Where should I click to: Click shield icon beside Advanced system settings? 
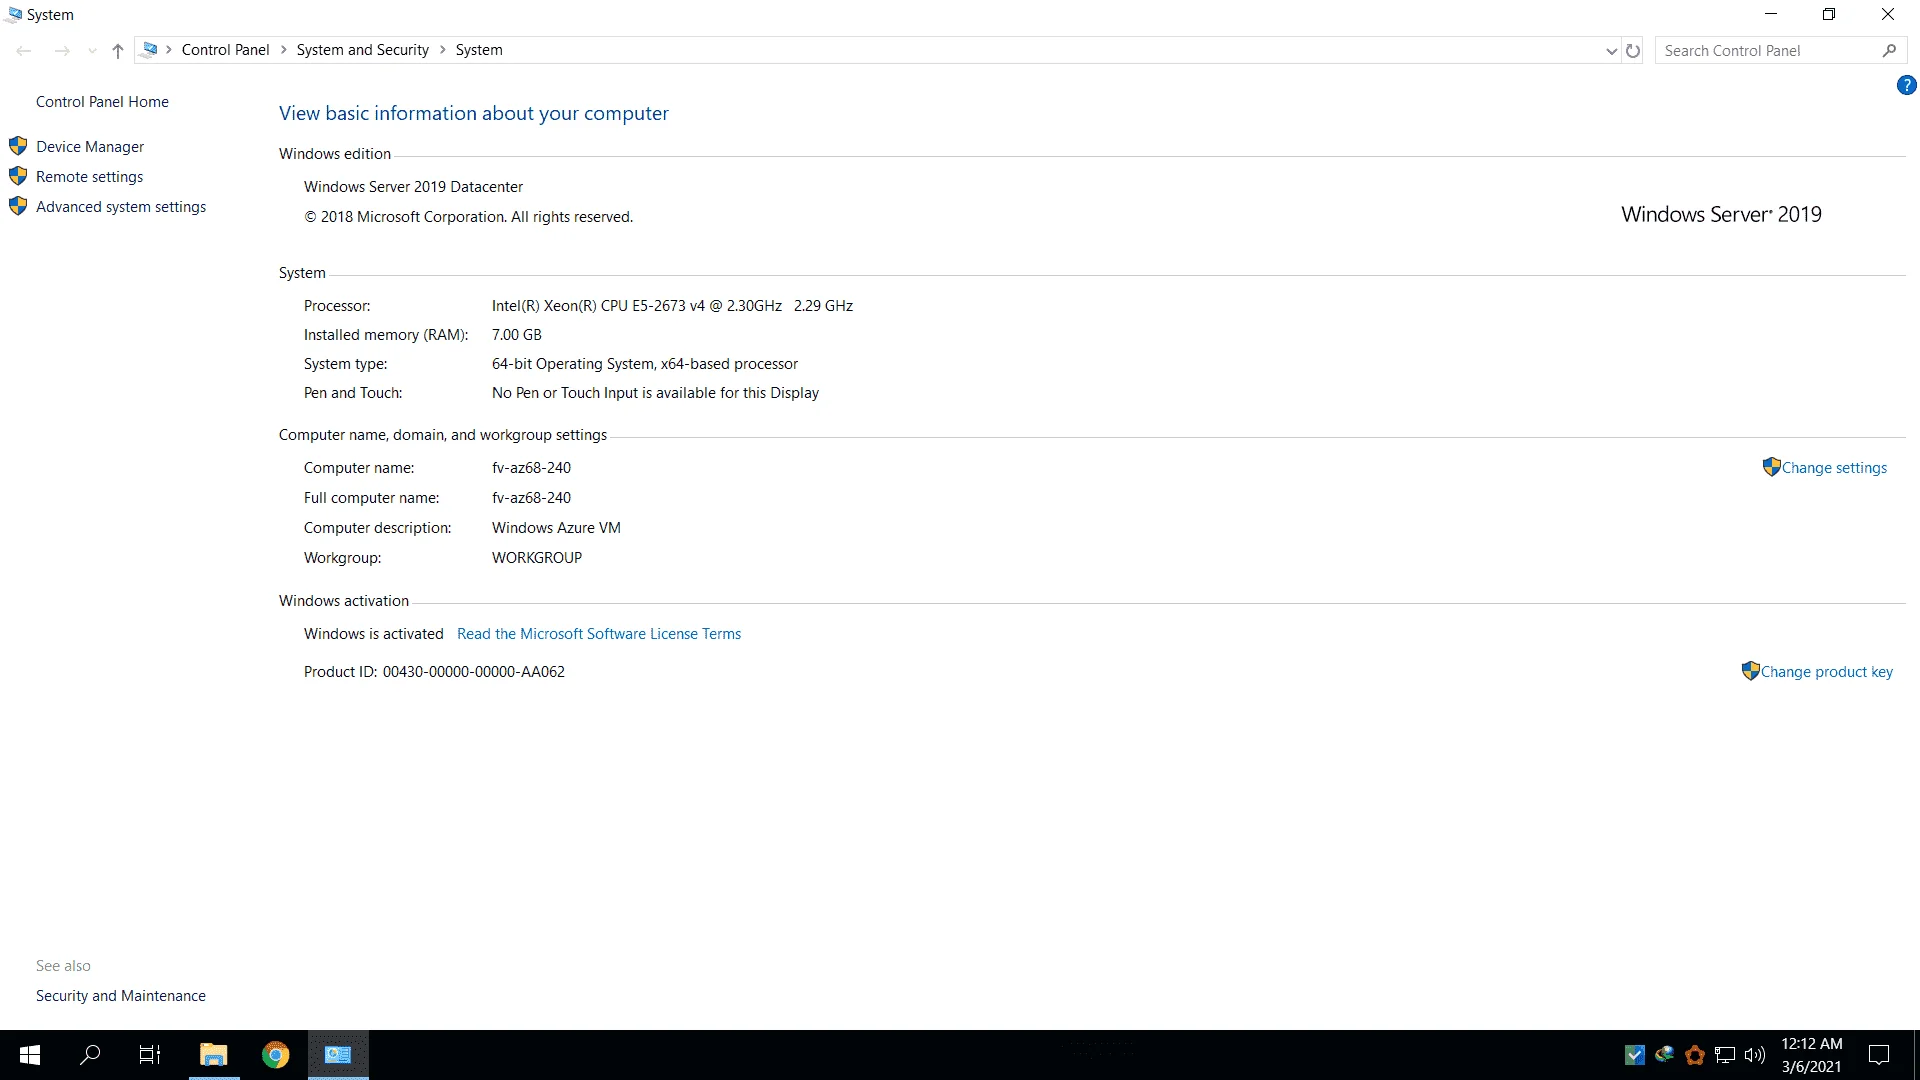(18, 206)
